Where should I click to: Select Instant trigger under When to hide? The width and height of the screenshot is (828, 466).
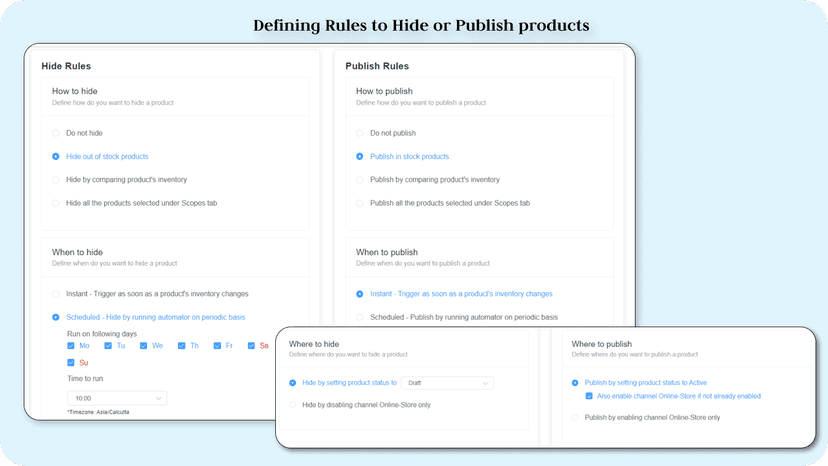(x=55, y=294)
